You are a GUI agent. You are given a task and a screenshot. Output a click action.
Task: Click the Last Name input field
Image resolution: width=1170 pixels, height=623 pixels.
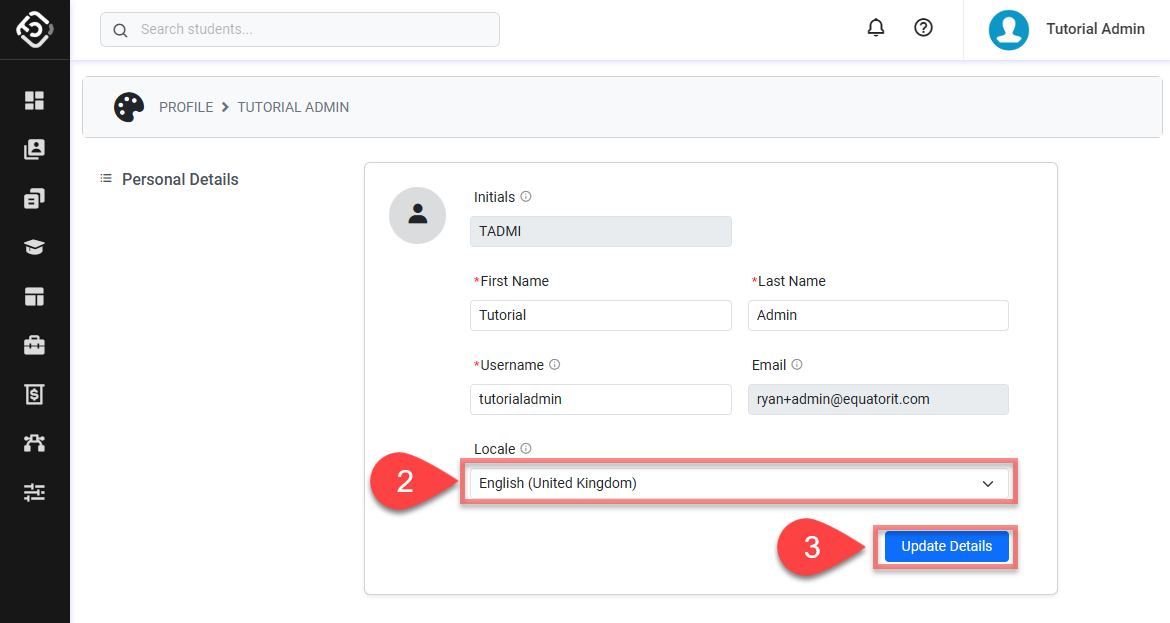[x=878, y=315]
